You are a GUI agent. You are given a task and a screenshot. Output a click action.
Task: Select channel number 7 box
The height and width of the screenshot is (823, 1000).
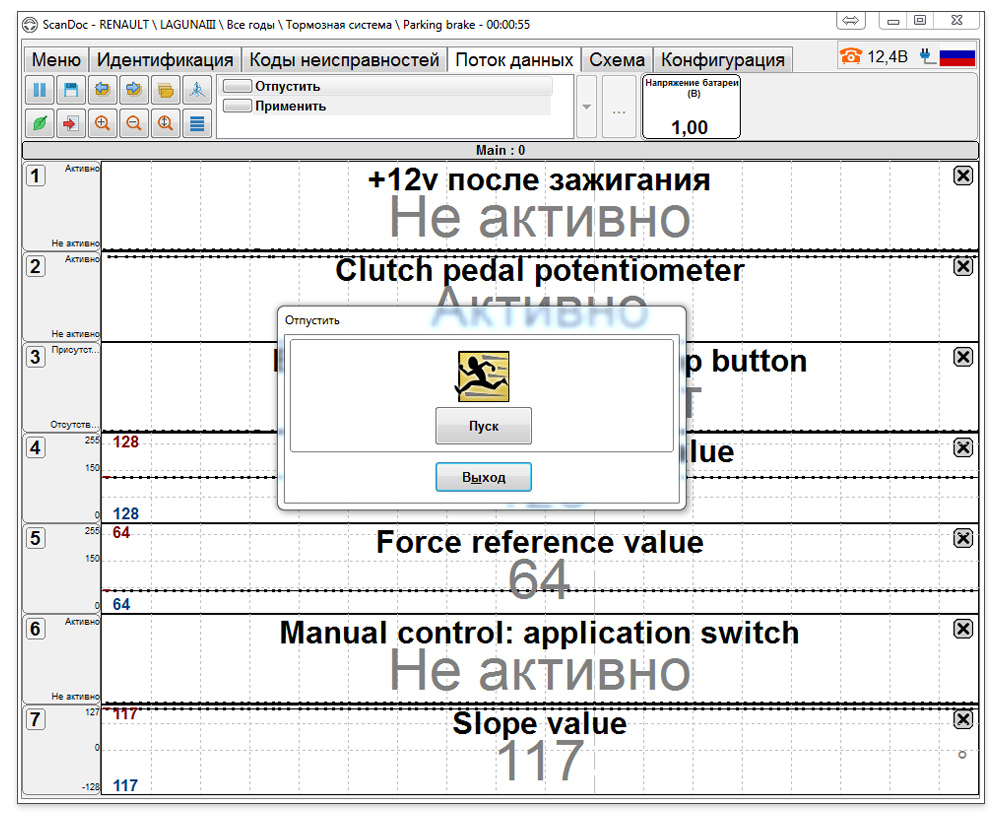coord(36,720)
